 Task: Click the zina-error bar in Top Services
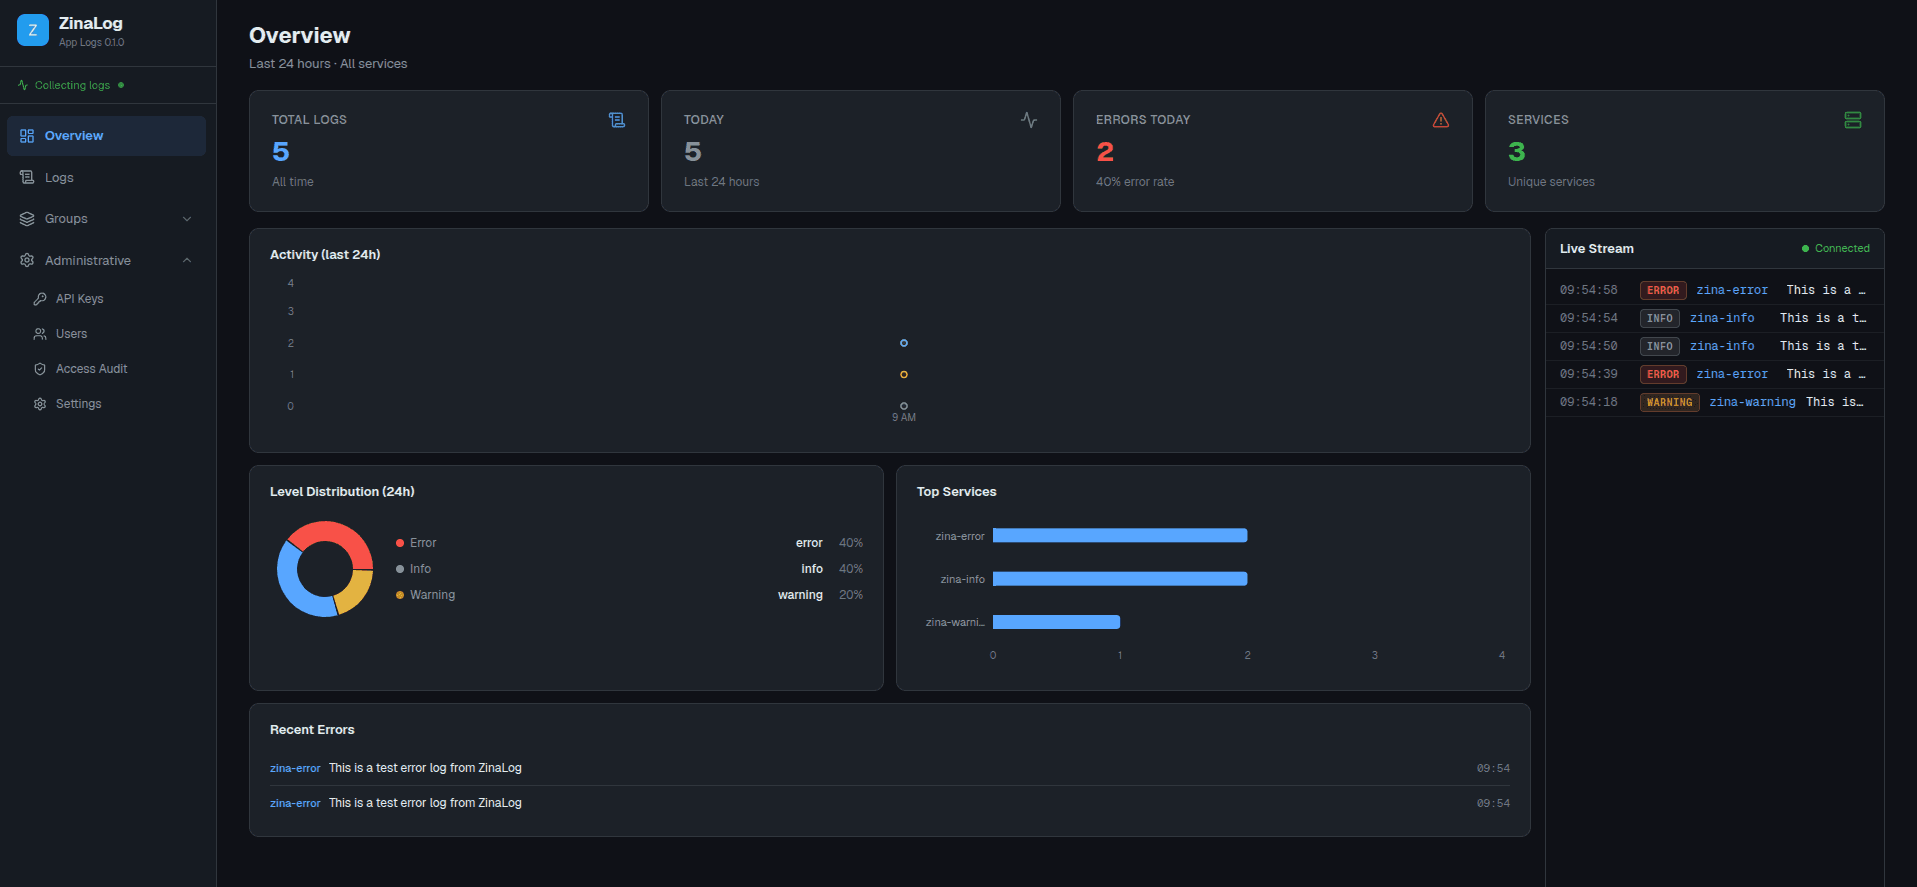click(1120, 536)
